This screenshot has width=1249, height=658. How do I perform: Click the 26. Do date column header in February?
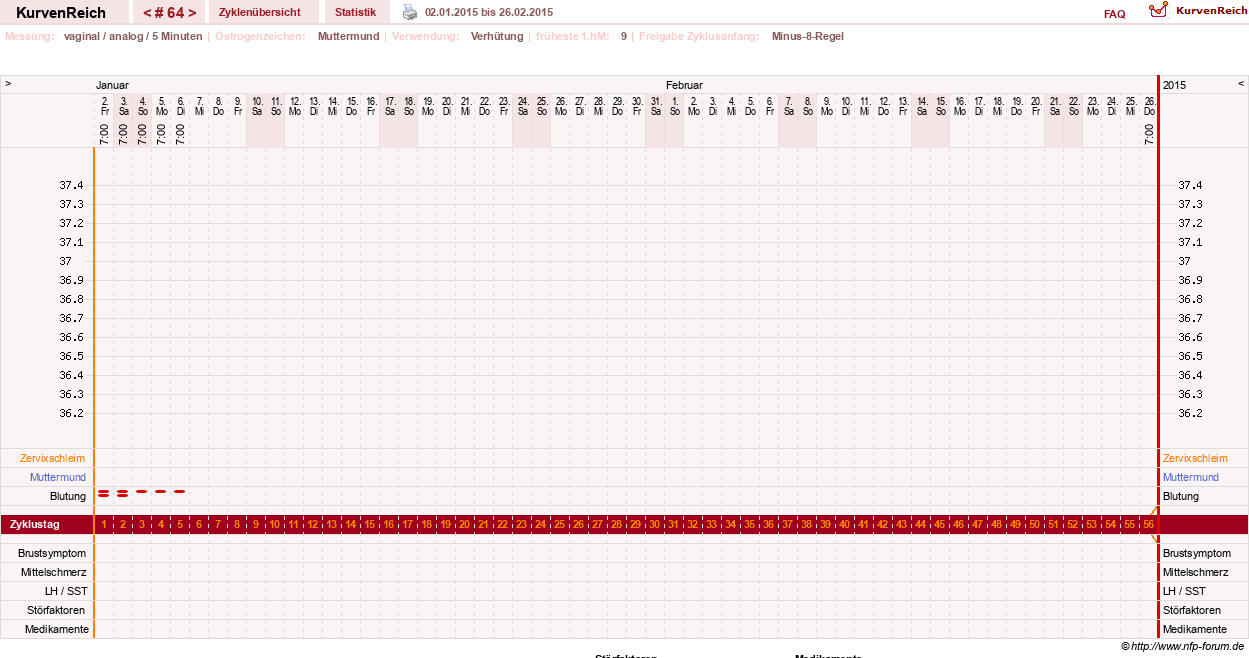pyautogui.click(x=1149, y=105)
